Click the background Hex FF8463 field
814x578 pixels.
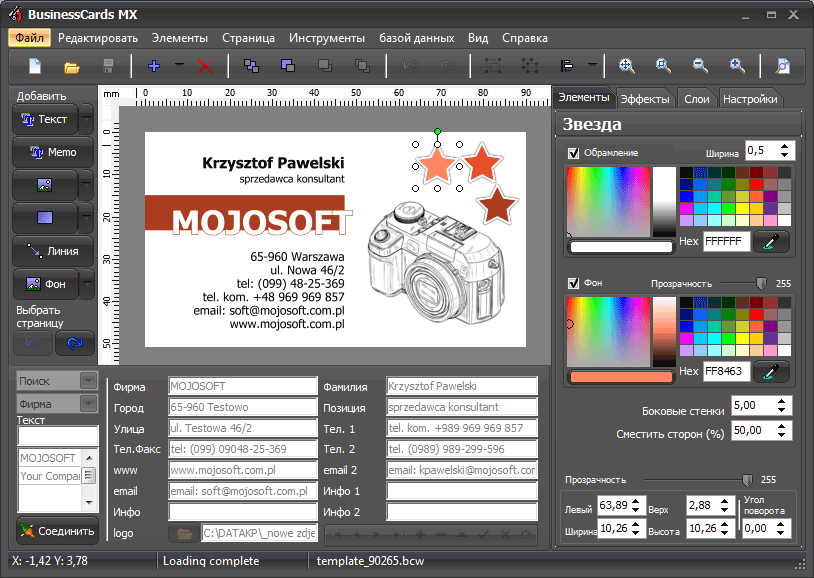coord(726,371)
